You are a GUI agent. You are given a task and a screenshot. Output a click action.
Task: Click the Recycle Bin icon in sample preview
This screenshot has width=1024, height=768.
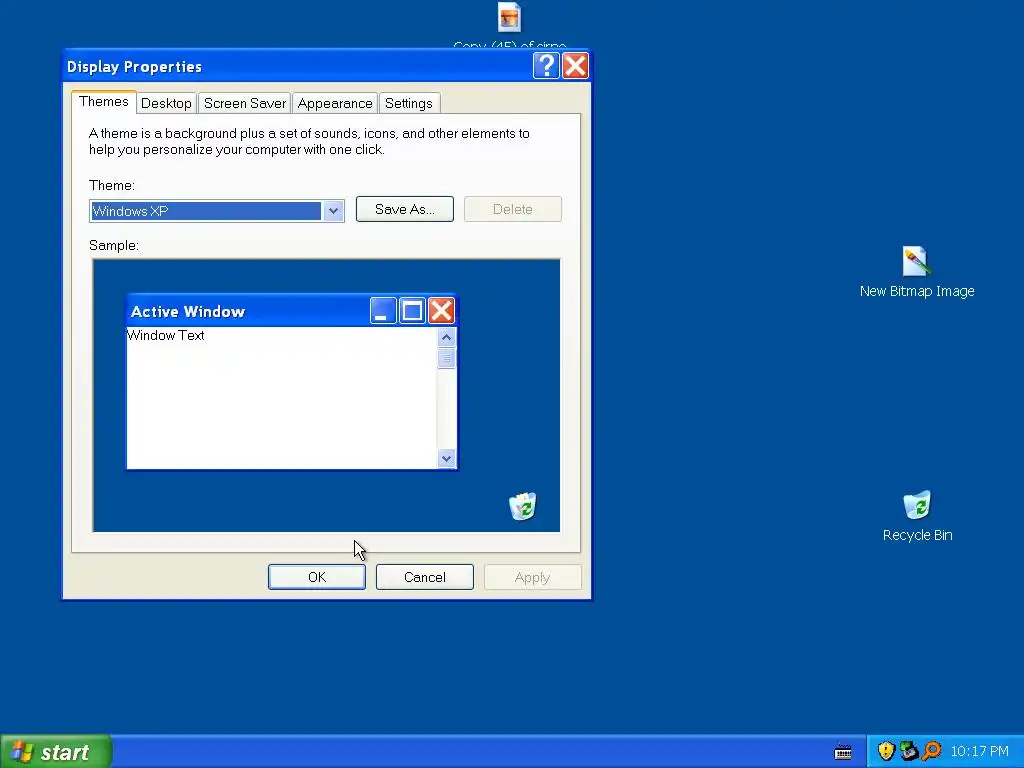(x=522, y=507)
